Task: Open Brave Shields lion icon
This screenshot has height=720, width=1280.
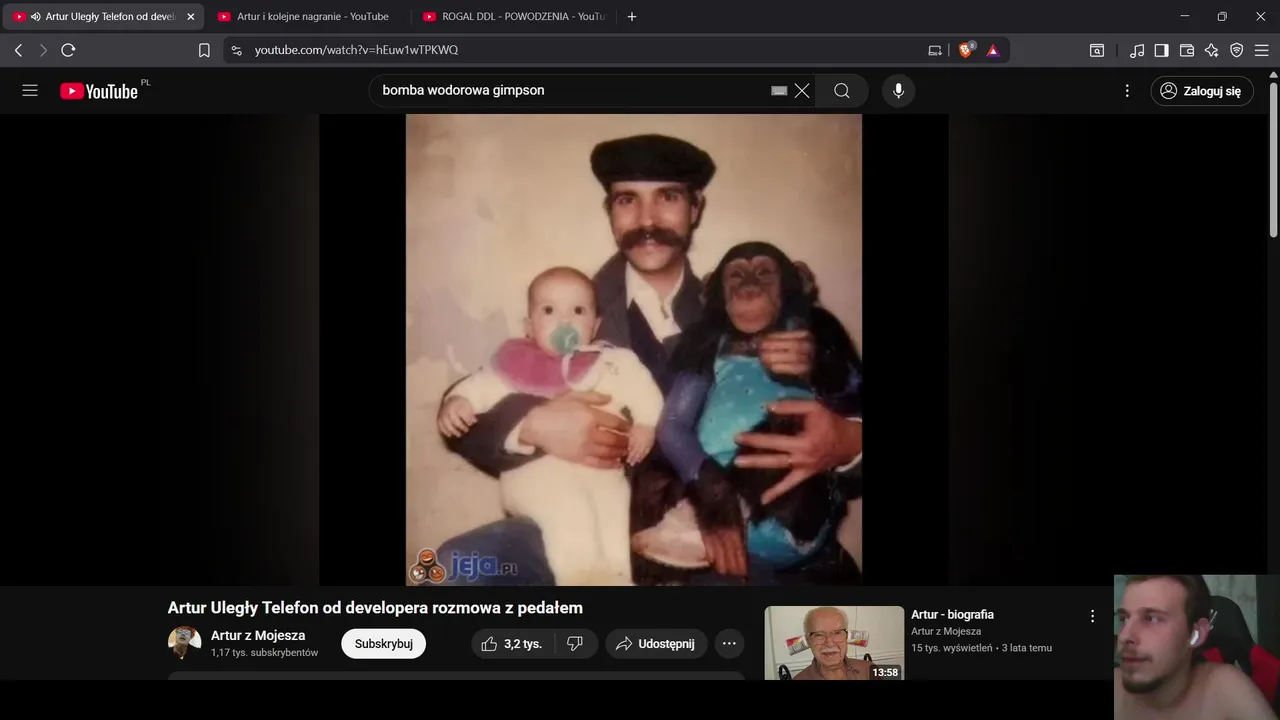Action: tap(966, 50)
